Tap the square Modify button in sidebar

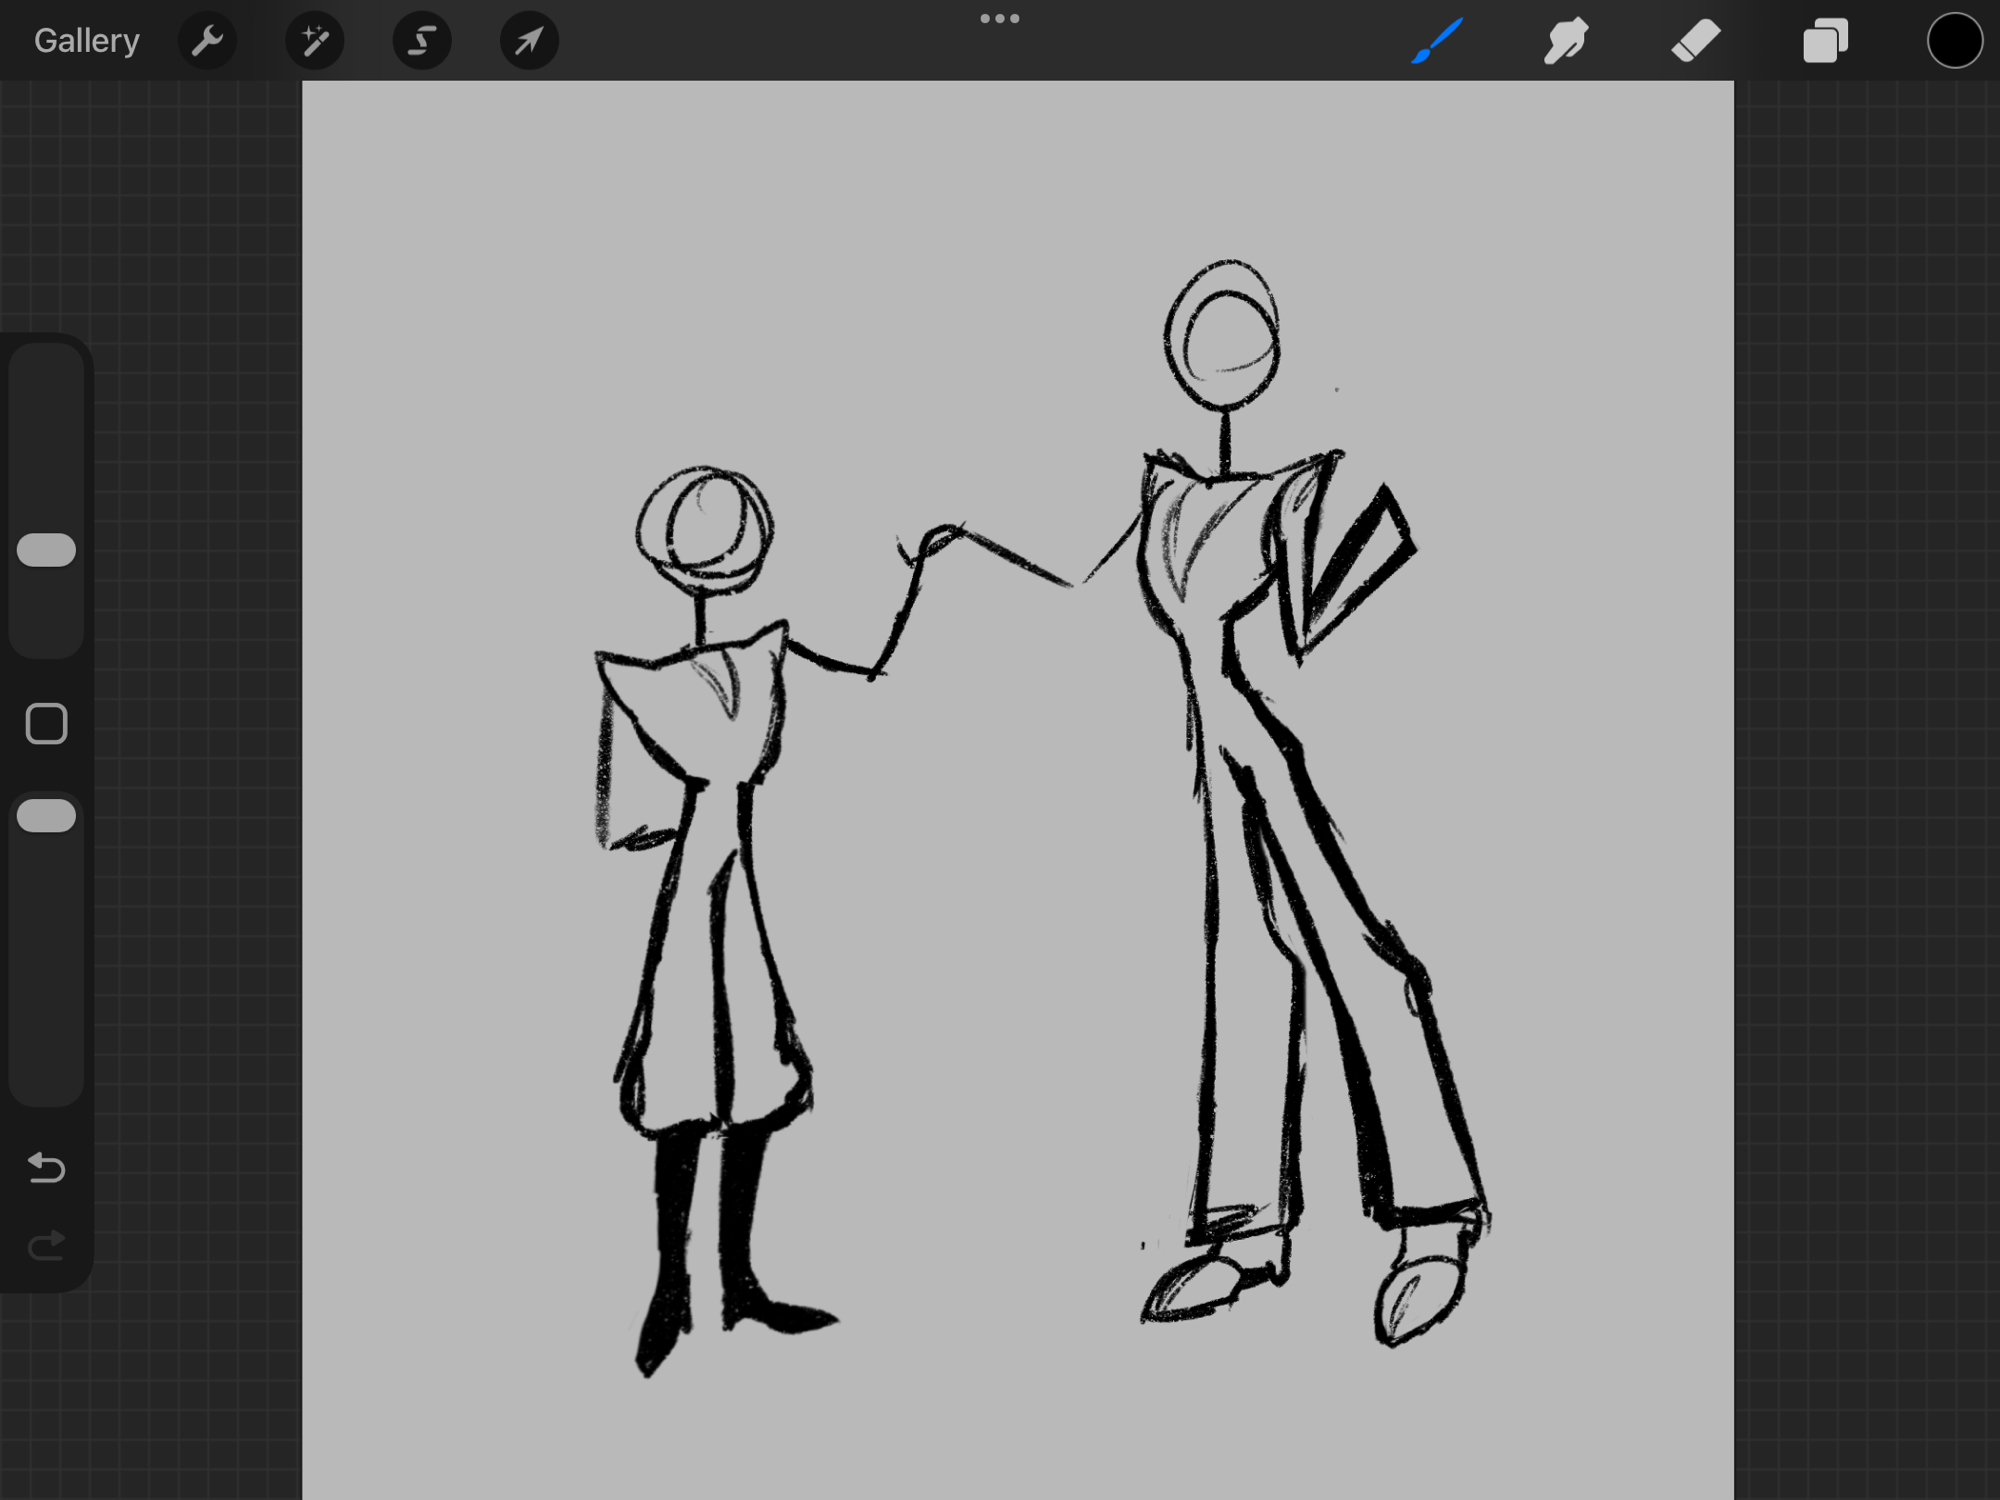(46, 723)
